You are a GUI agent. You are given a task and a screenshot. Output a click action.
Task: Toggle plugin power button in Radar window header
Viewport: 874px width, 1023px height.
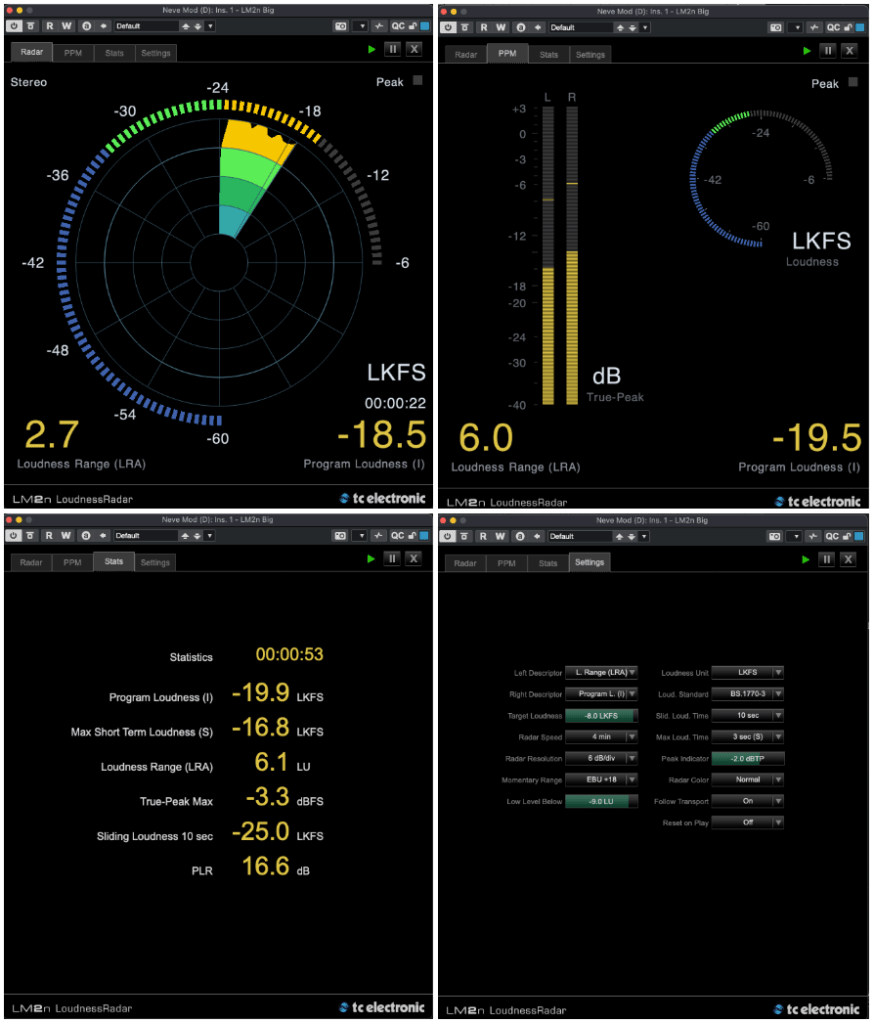(x=14, y=26)
